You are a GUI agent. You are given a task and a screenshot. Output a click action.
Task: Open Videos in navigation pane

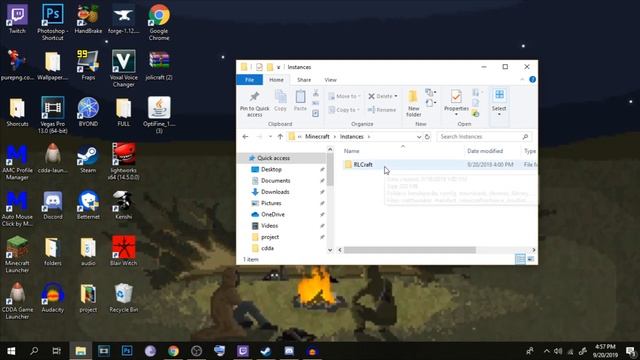[269, 226]
